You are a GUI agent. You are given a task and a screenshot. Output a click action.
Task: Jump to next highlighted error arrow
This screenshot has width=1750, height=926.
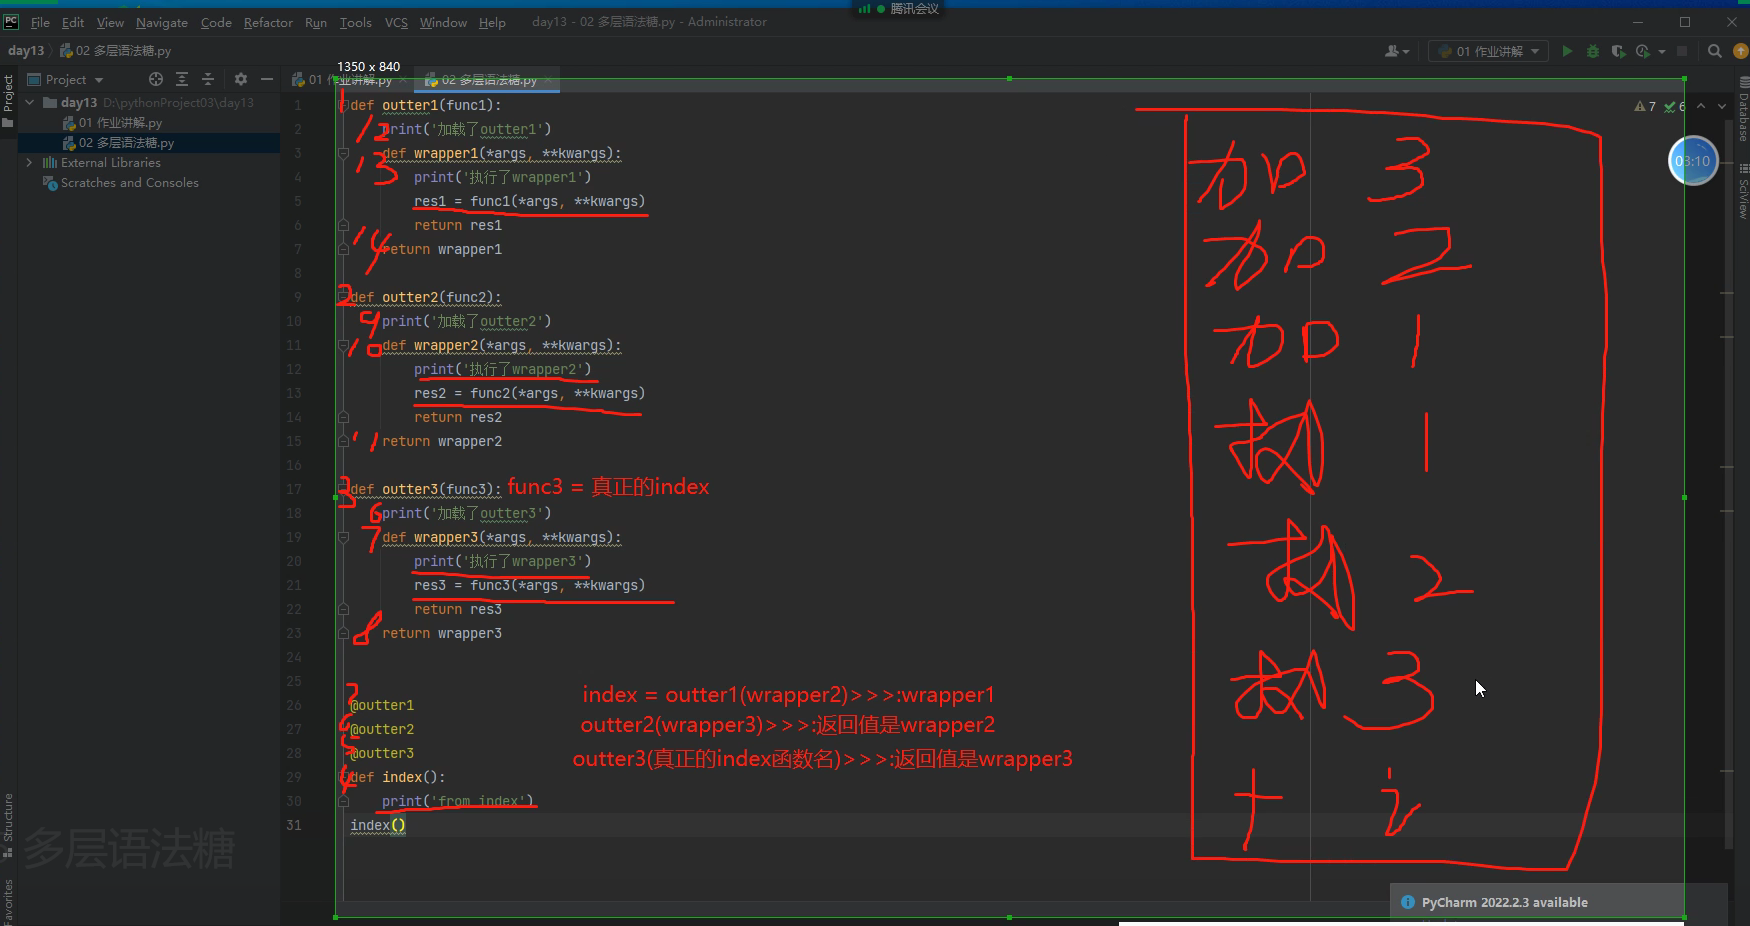(x=1721, y=106)
